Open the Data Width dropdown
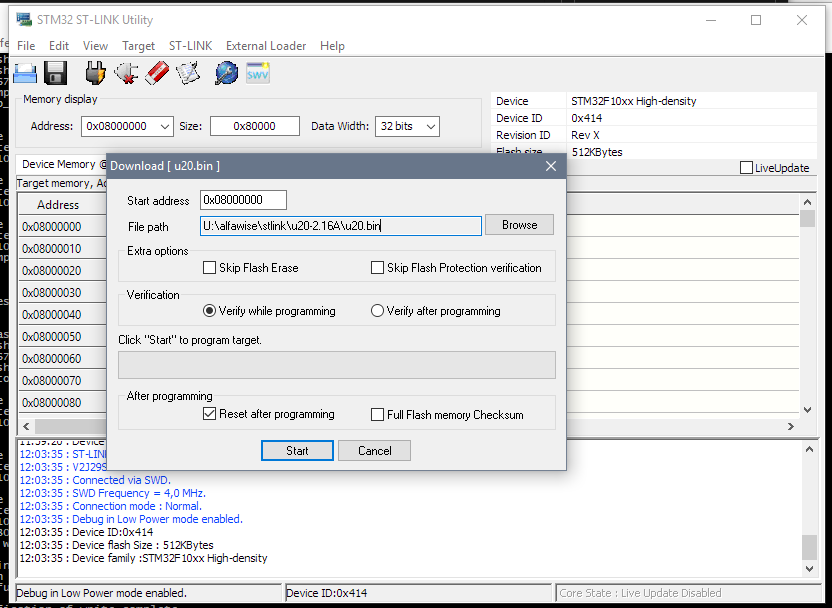The image size is (832, 608). click(431, 126)
